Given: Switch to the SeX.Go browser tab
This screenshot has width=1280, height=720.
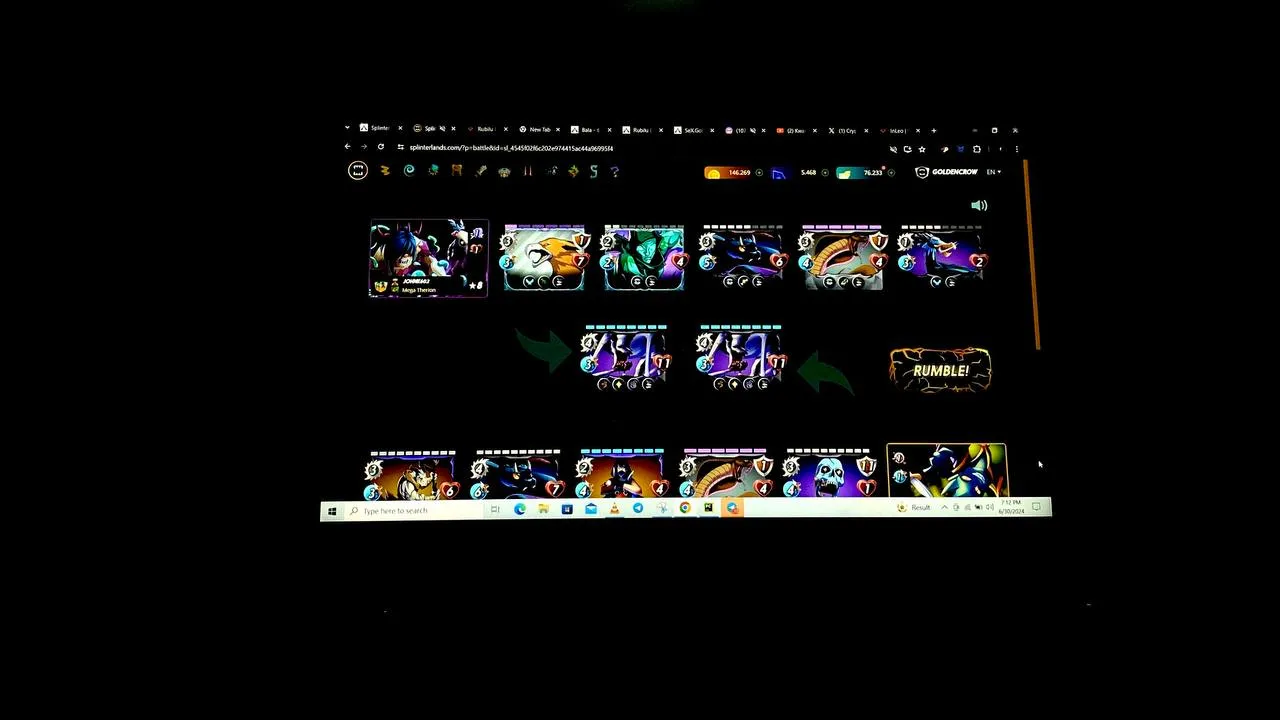Looking at the screenshot, I should [x=692, y=130].
